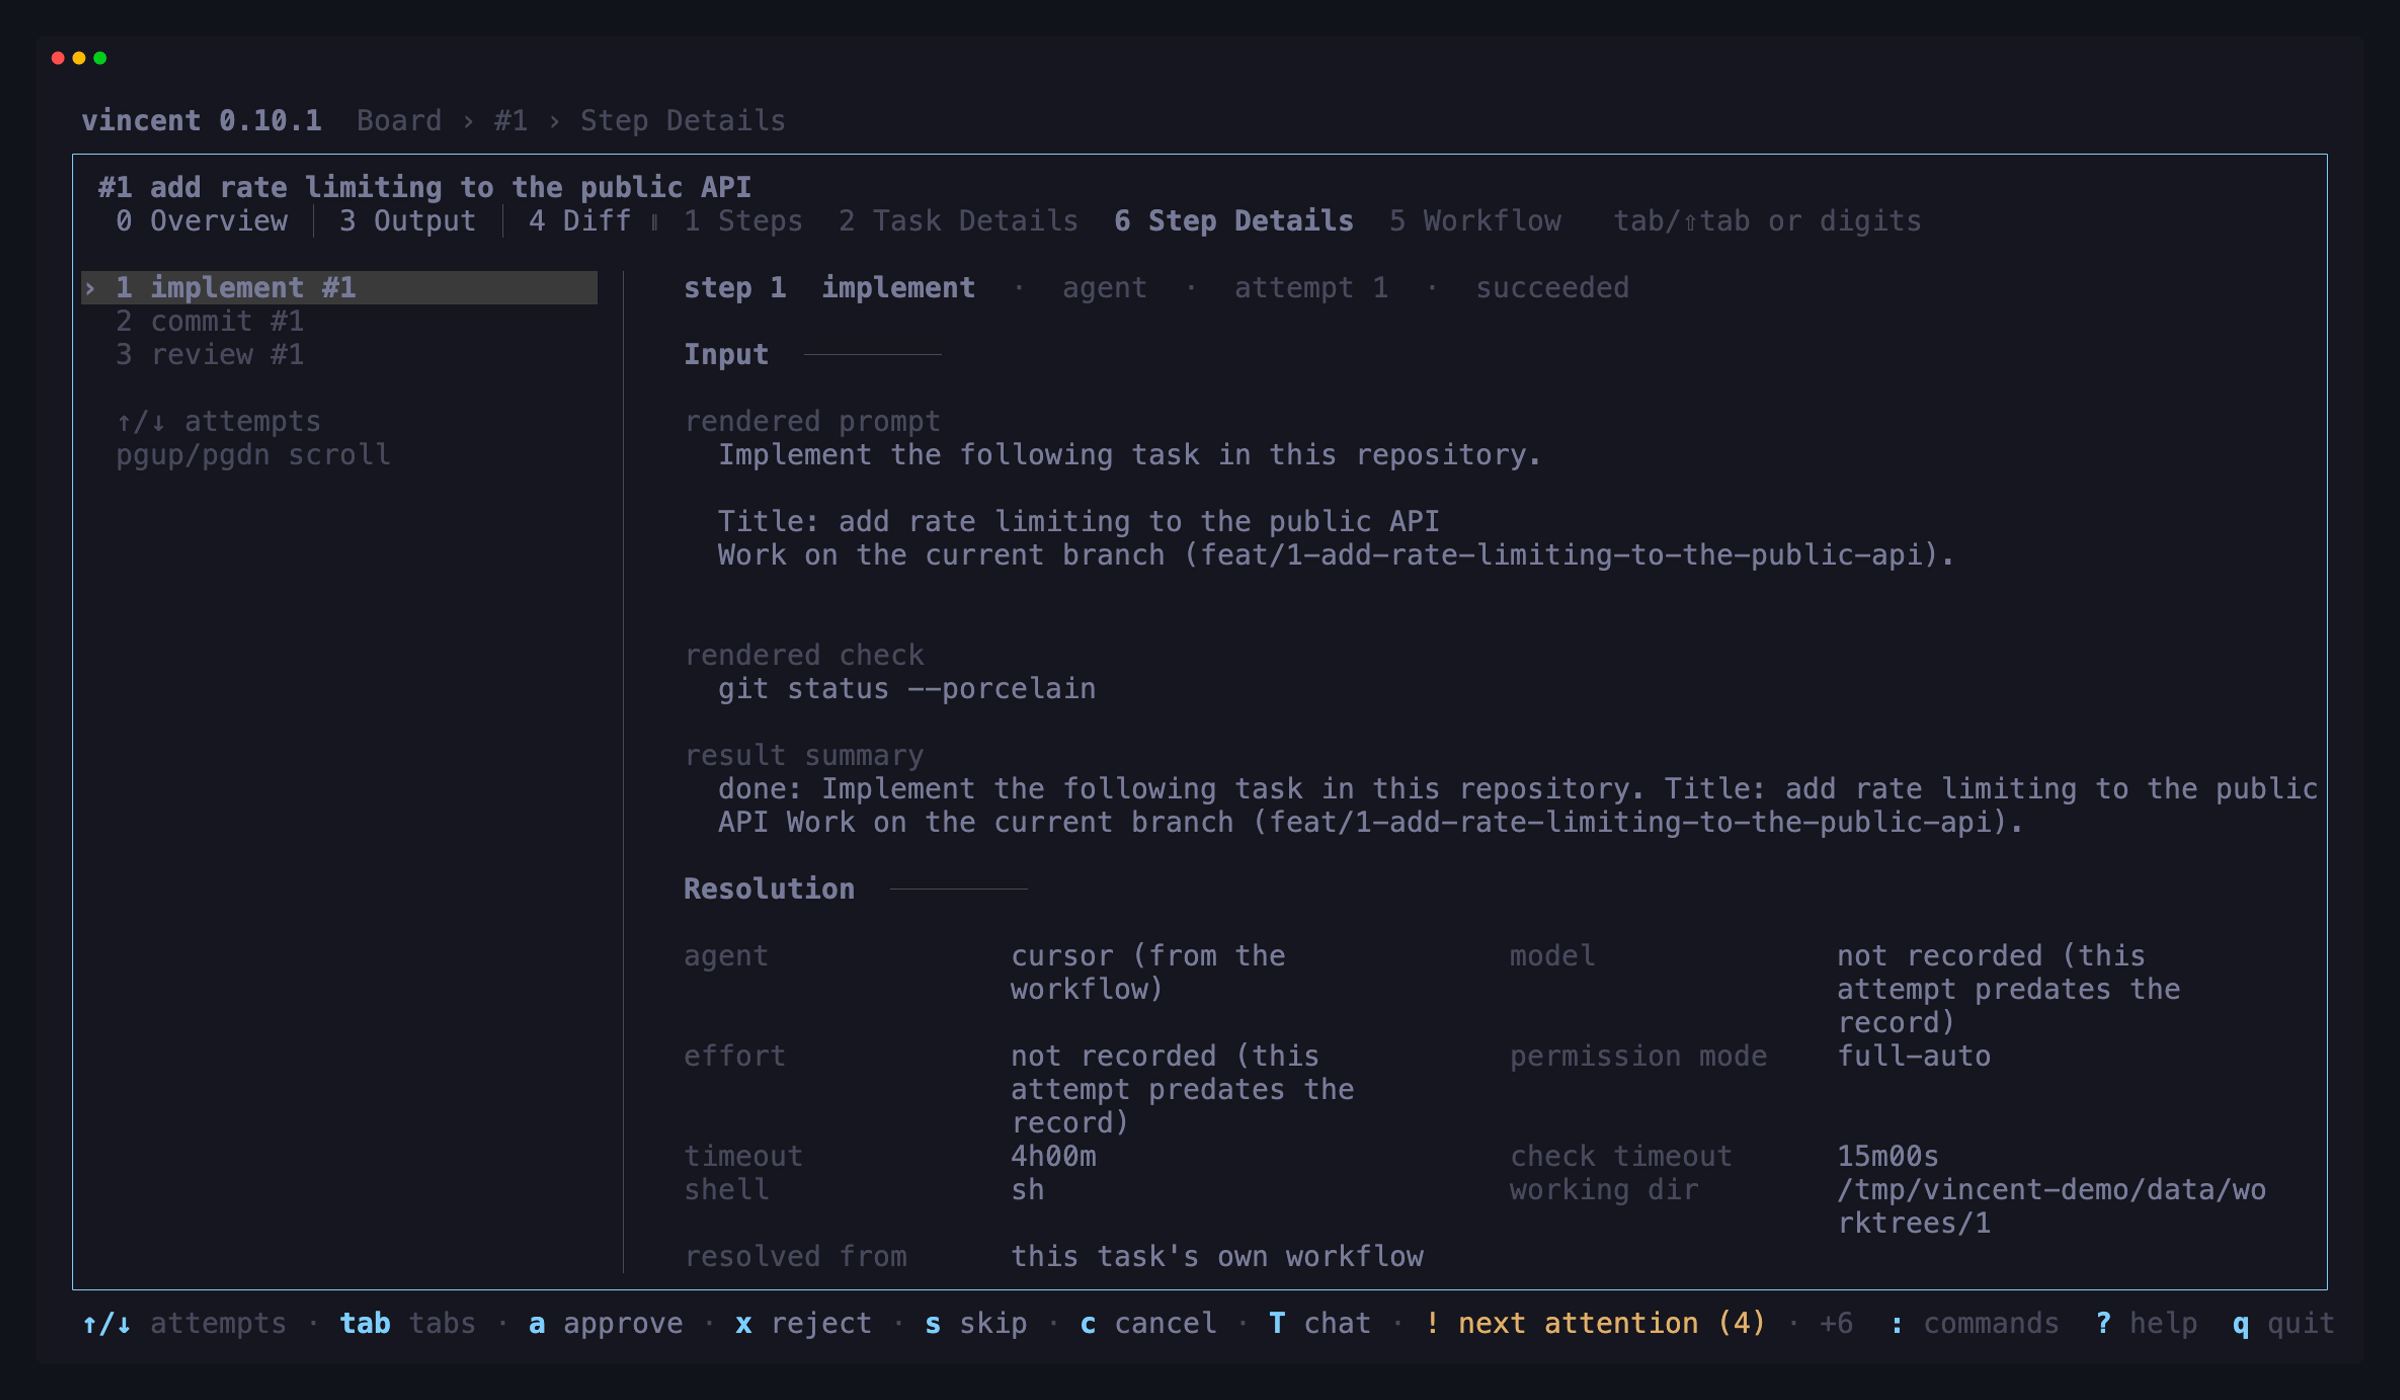Click the '4h00m' timeout value
This screenshot has width=2400, height=1400.
click(1053, 1157)
